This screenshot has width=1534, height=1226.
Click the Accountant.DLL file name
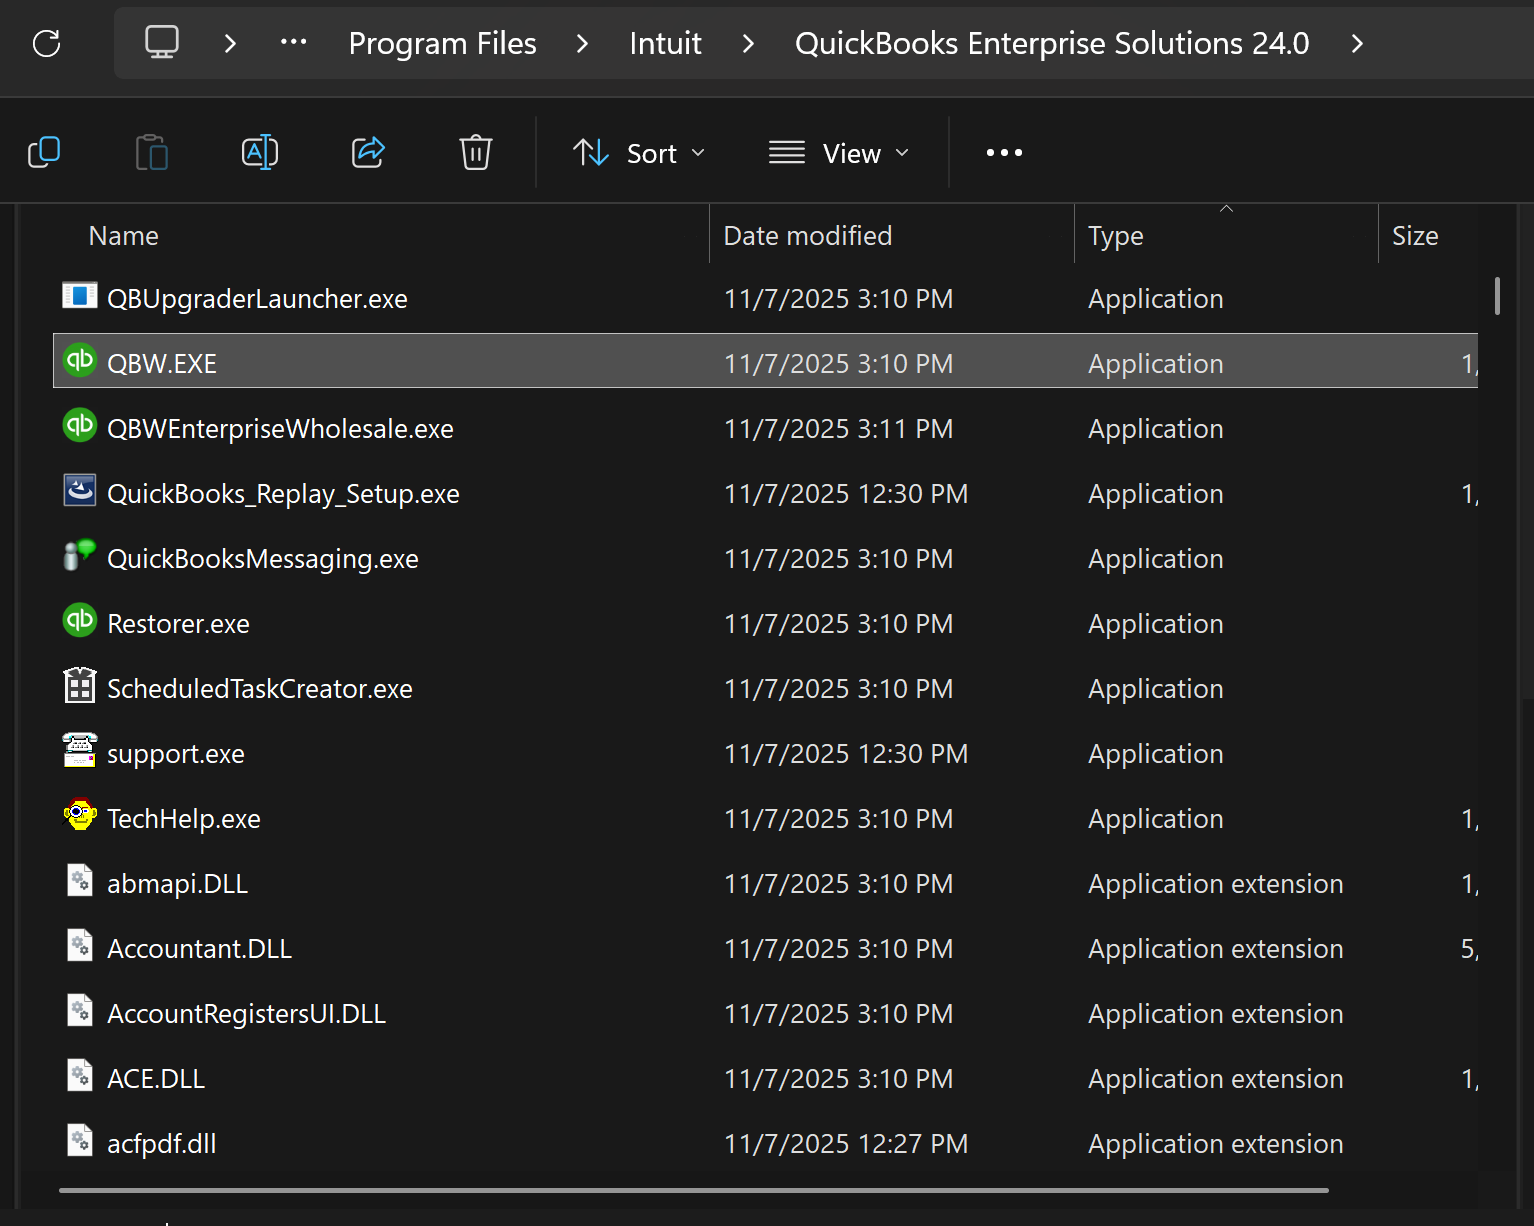click(x=199, y=949)
